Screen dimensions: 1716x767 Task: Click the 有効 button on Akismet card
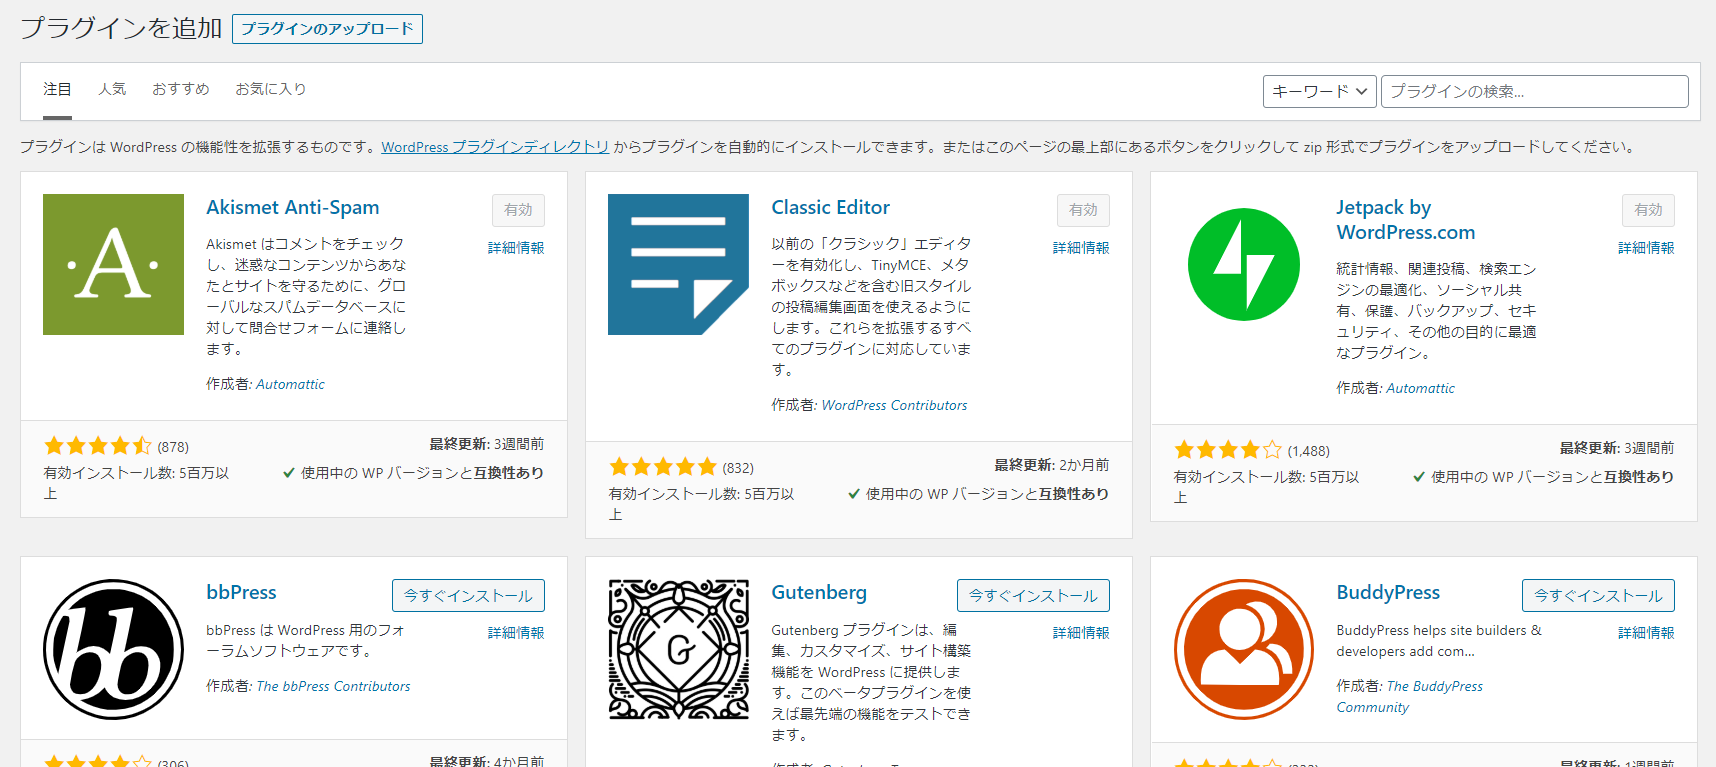coord(518,210)
